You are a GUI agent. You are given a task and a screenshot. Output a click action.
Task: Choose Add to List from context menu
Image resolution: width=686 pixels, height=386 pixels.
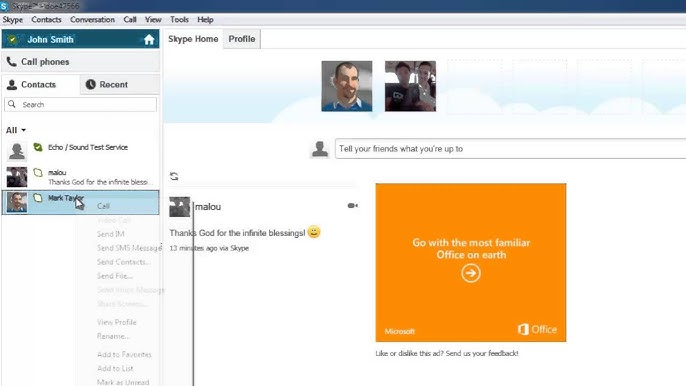[115, 369]
